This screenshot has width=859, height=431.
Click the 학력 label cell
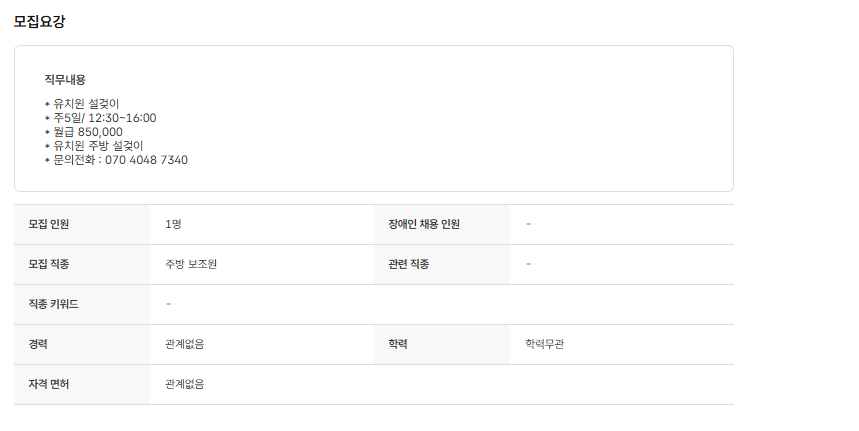coord(398,344)
